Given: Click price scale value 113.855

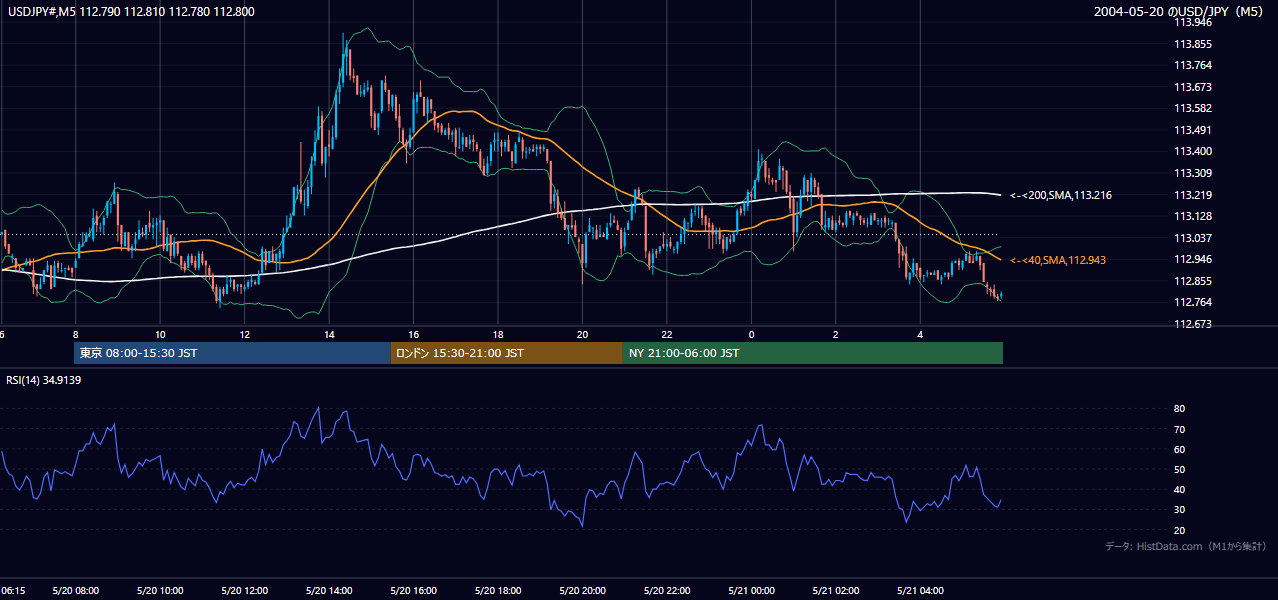Looking at the screenshot, I should click(1193, 44).
